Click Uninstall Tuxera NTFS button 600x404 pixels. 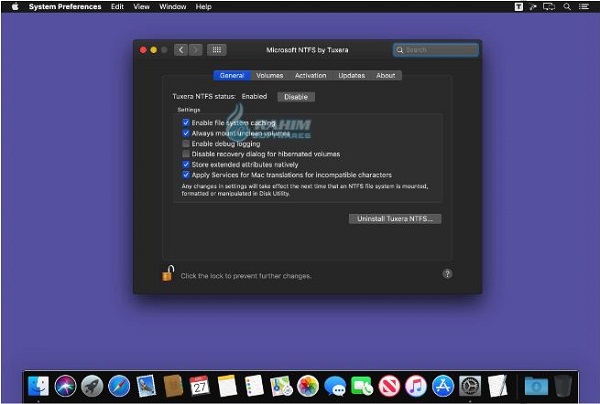pyautogui.click(x=395, y=219)
